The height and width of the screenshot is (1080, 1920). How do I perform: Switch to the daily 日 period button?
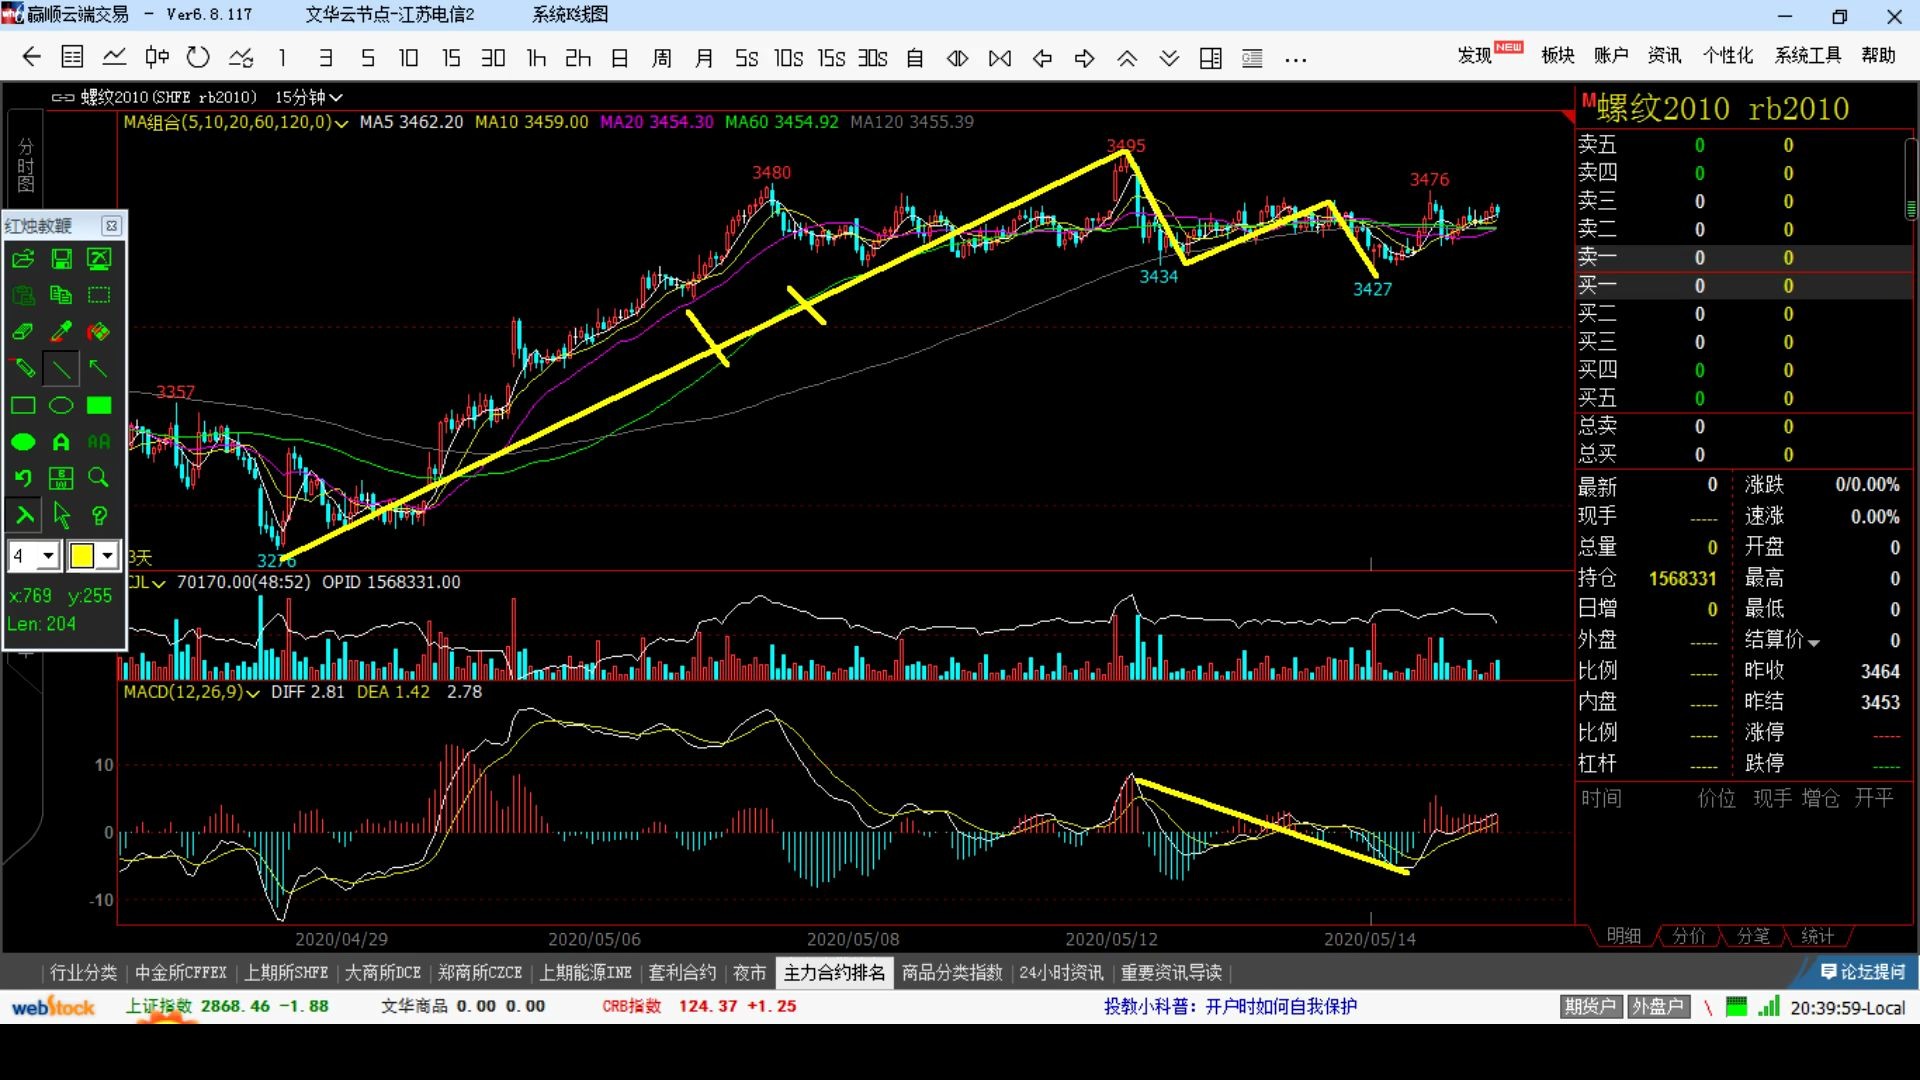620,58
